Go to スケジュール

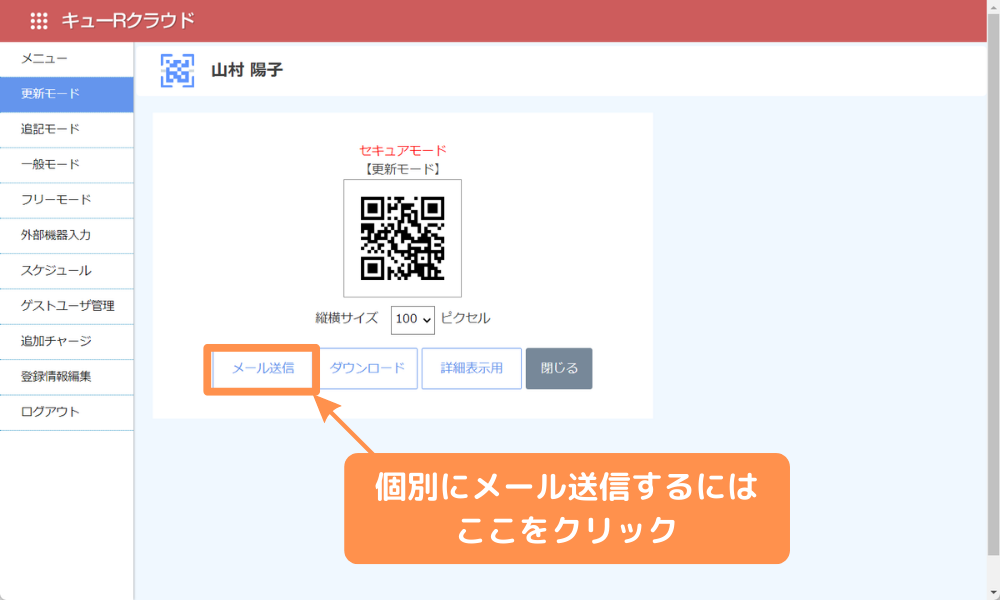coord(66,271)
